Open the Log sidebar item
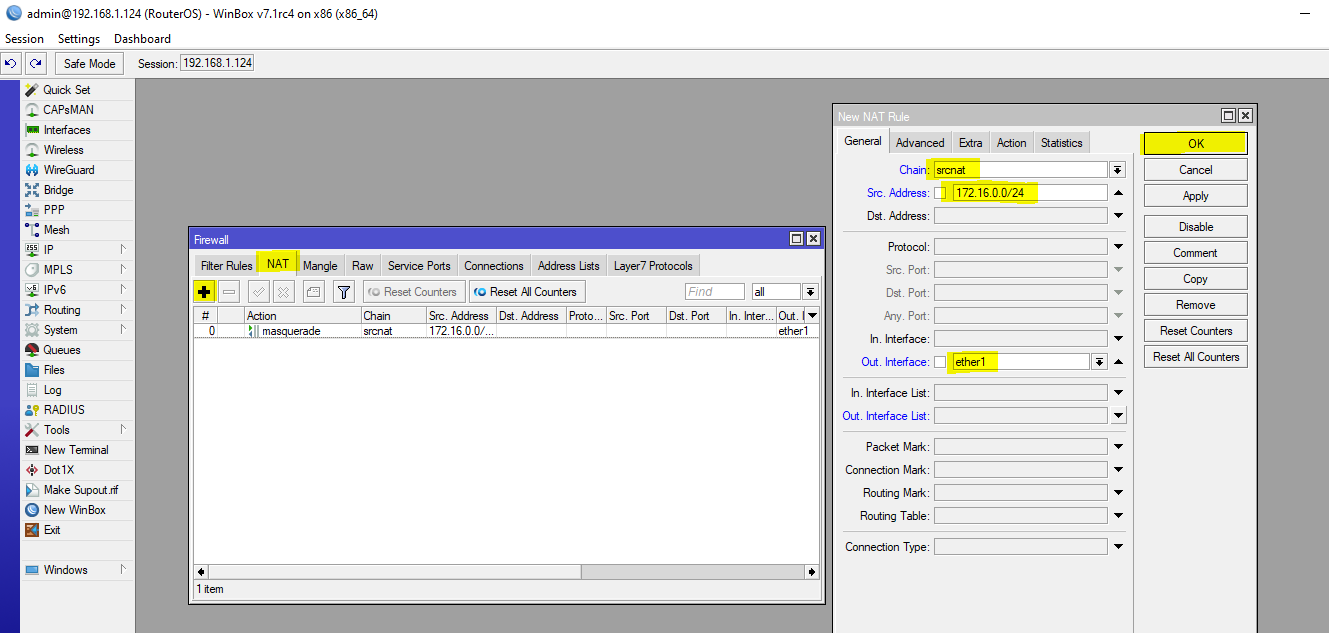The height and width of the screenshot is (633, 1329). coord(52,390)
